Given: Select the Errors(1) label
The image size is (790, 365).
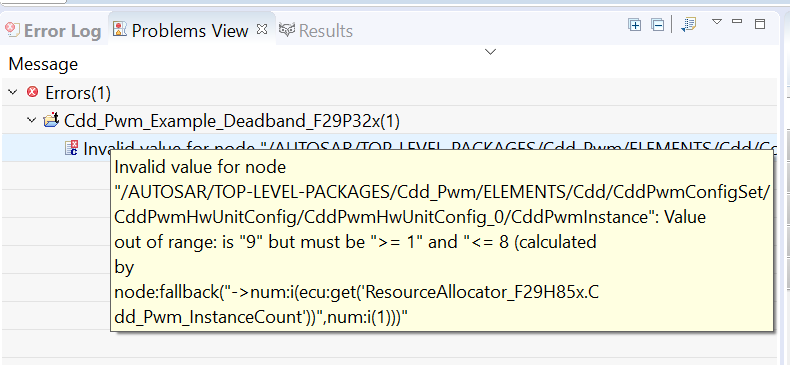Looking at the screenshot, I should 78,93.
